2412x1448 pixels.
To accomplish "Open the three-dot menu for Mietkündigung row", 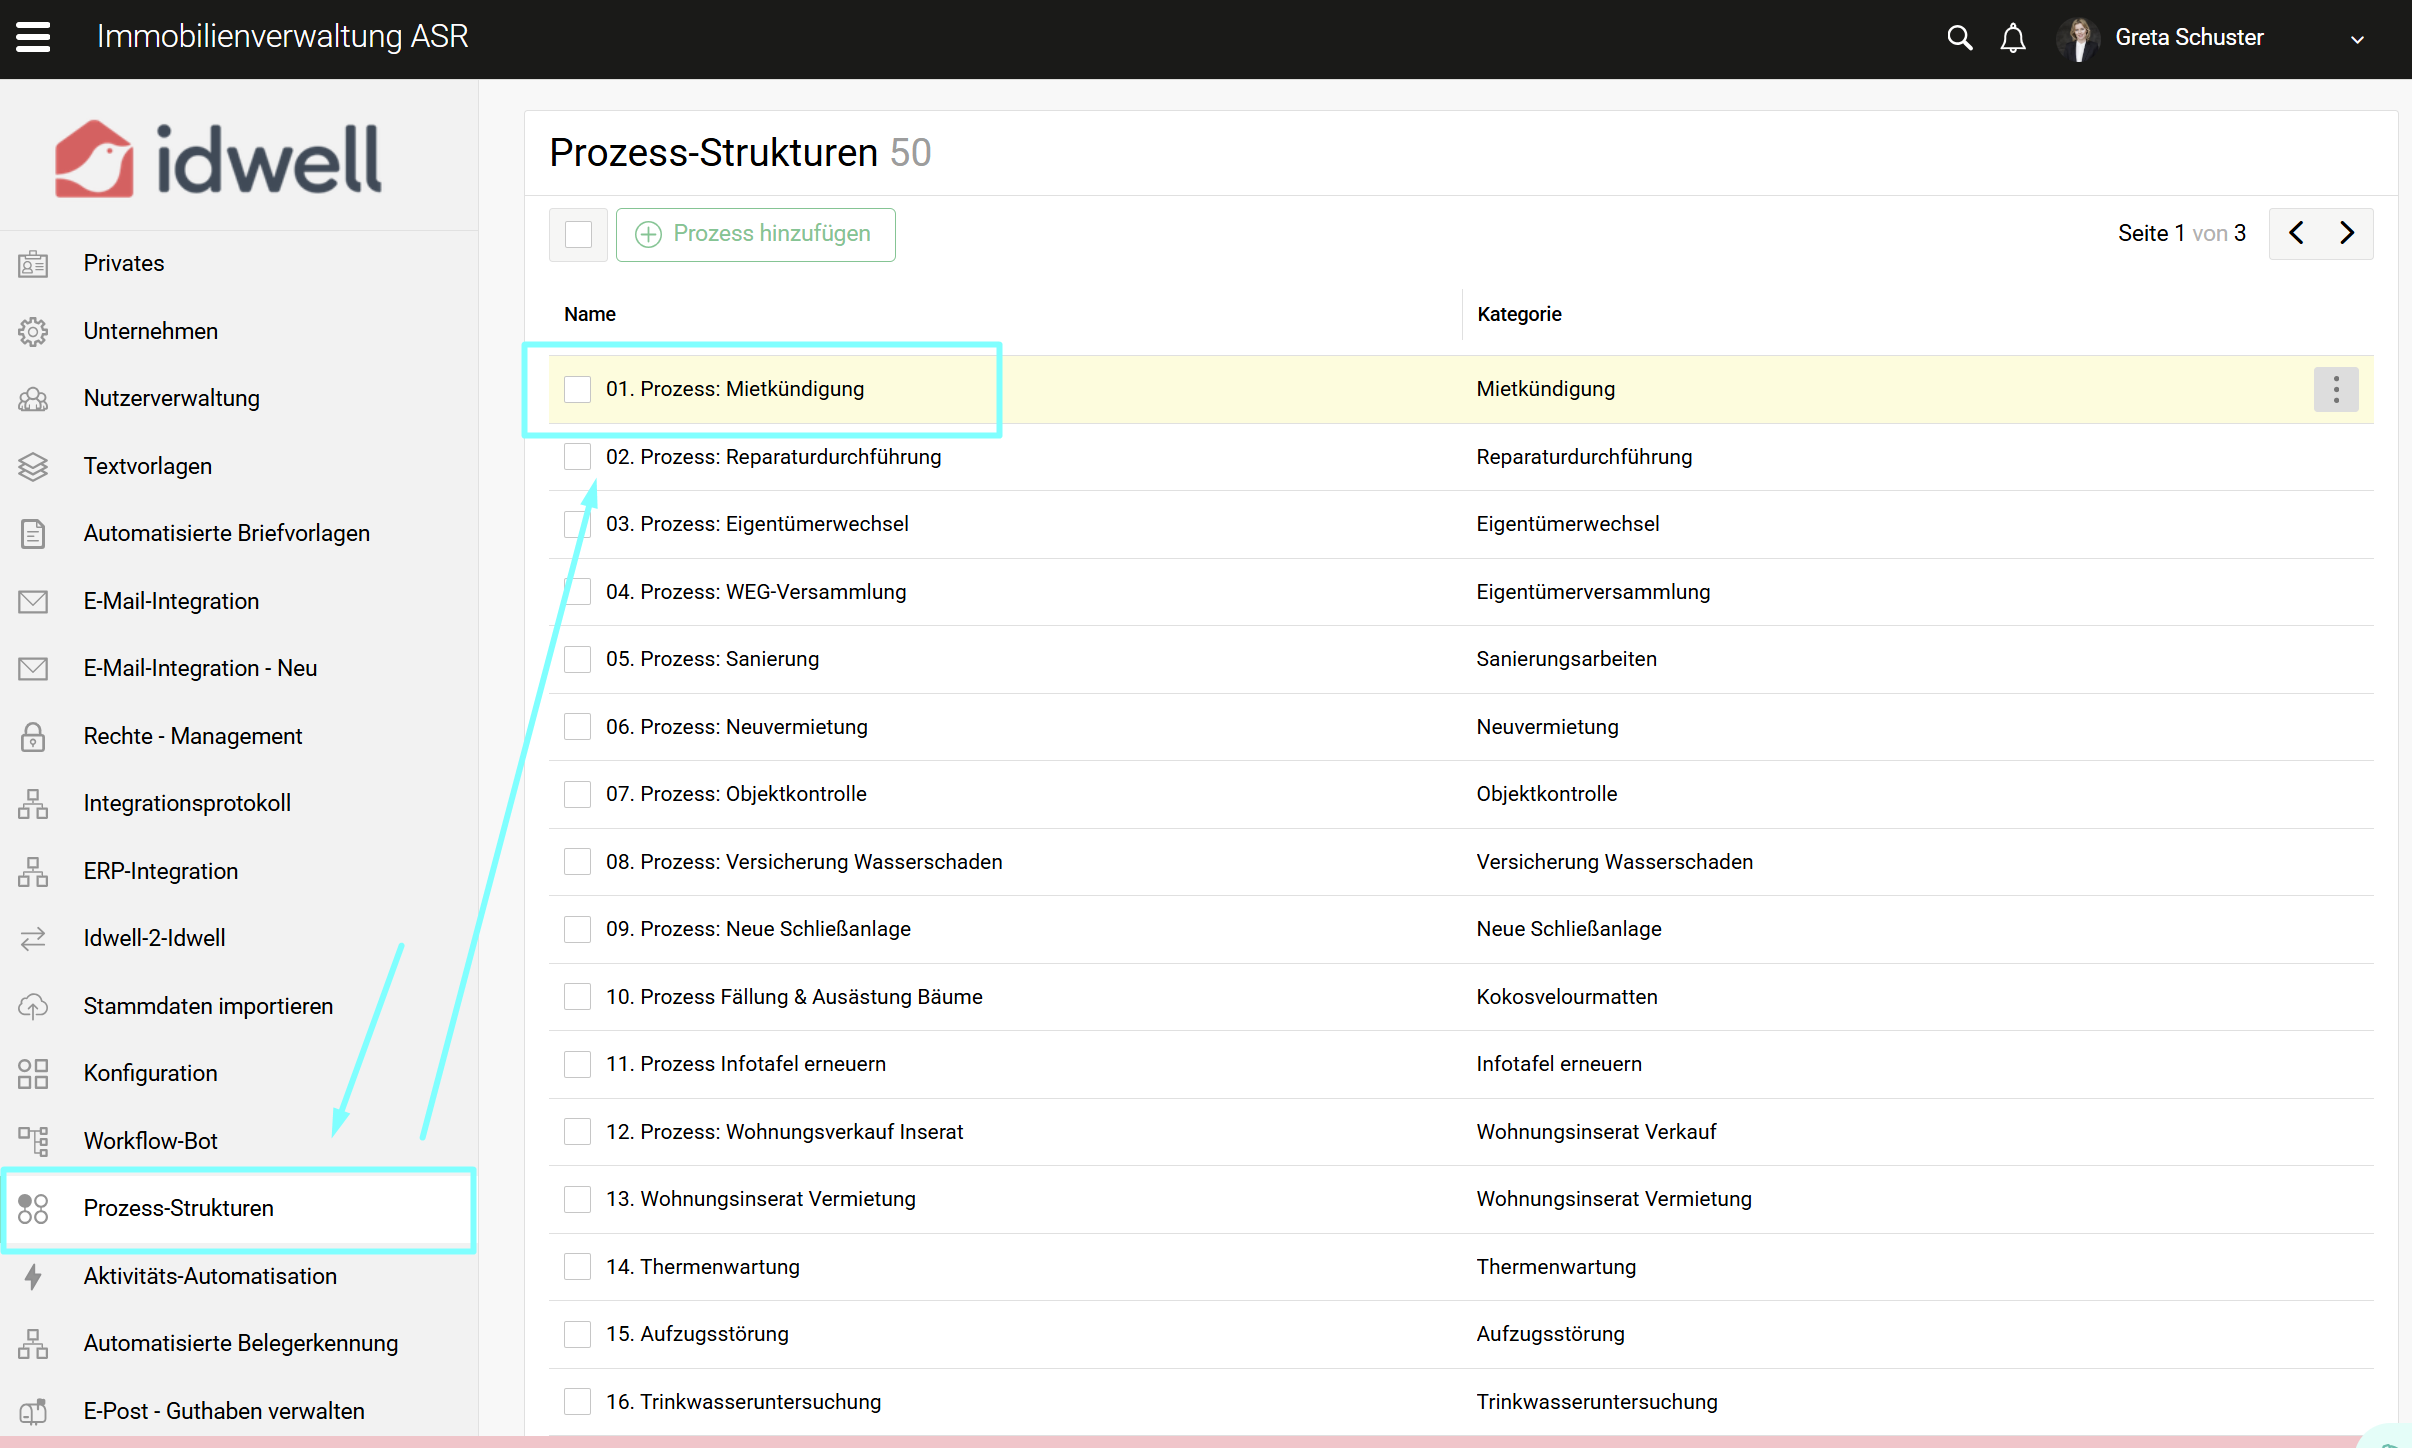I will (x=2335, y=389).
